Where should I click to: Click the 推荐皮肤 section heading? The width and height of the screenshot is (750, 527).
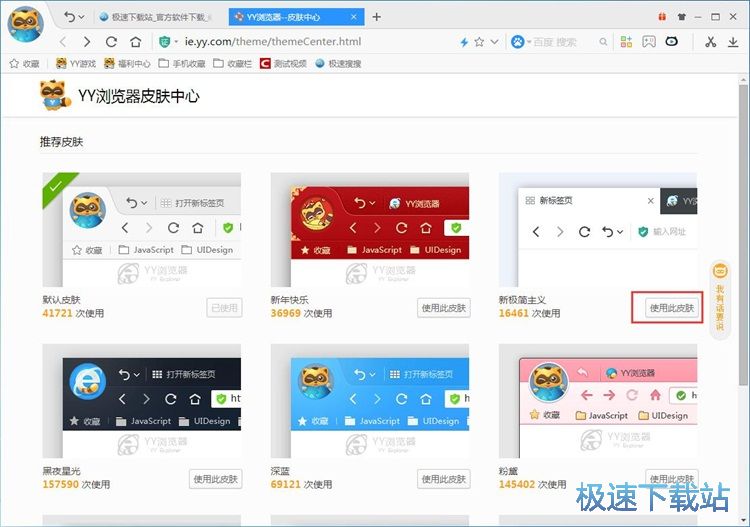coord(61,142)
